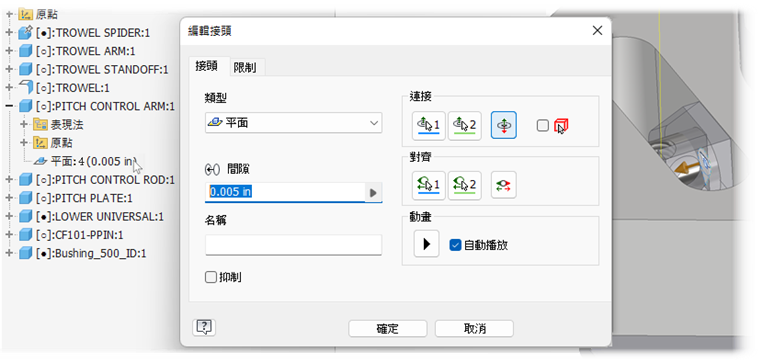Cancel with the 取消 button
This screenshot has height=363, width=763.
pos(474,328)
